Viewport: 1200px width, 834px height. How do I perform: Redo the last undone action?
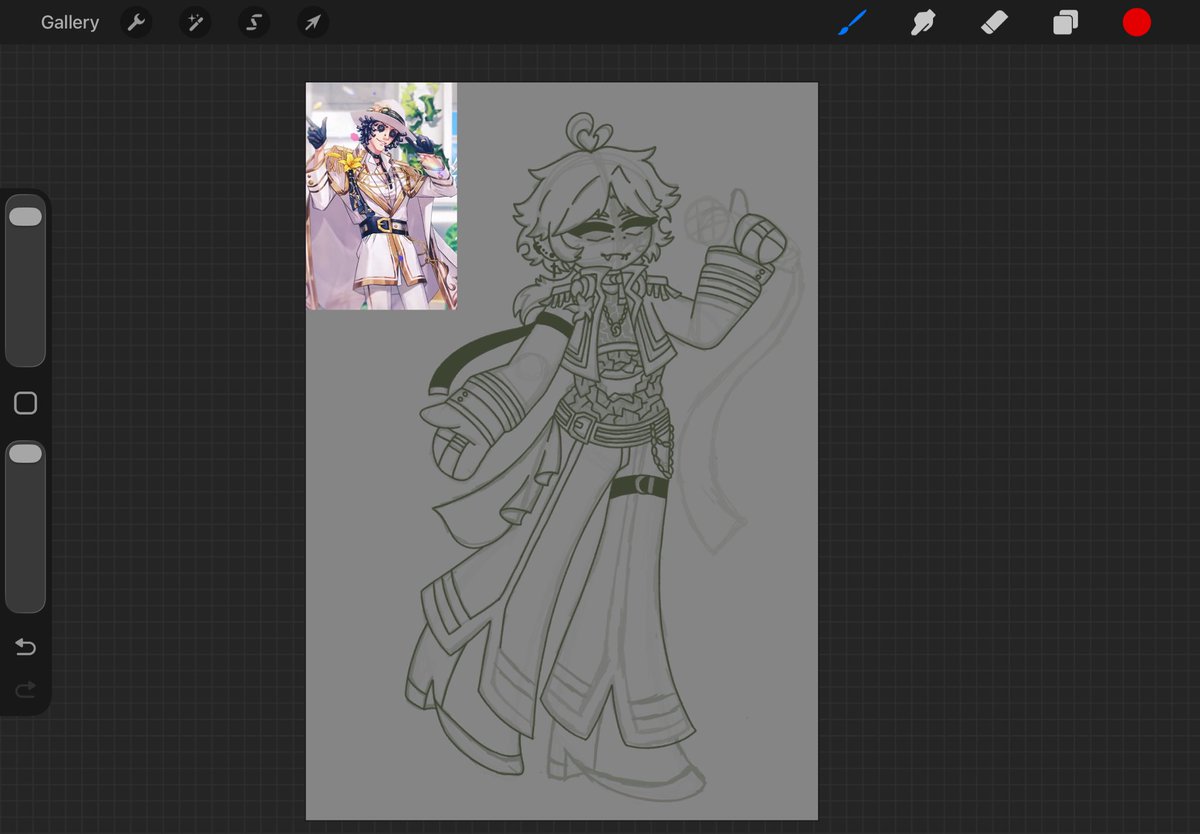click(25, 689)
